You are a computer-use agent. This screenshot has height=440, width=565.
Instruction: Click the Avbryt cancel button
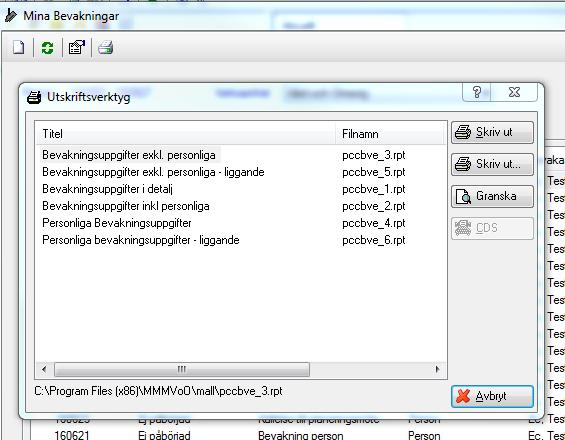click(492, 396)
